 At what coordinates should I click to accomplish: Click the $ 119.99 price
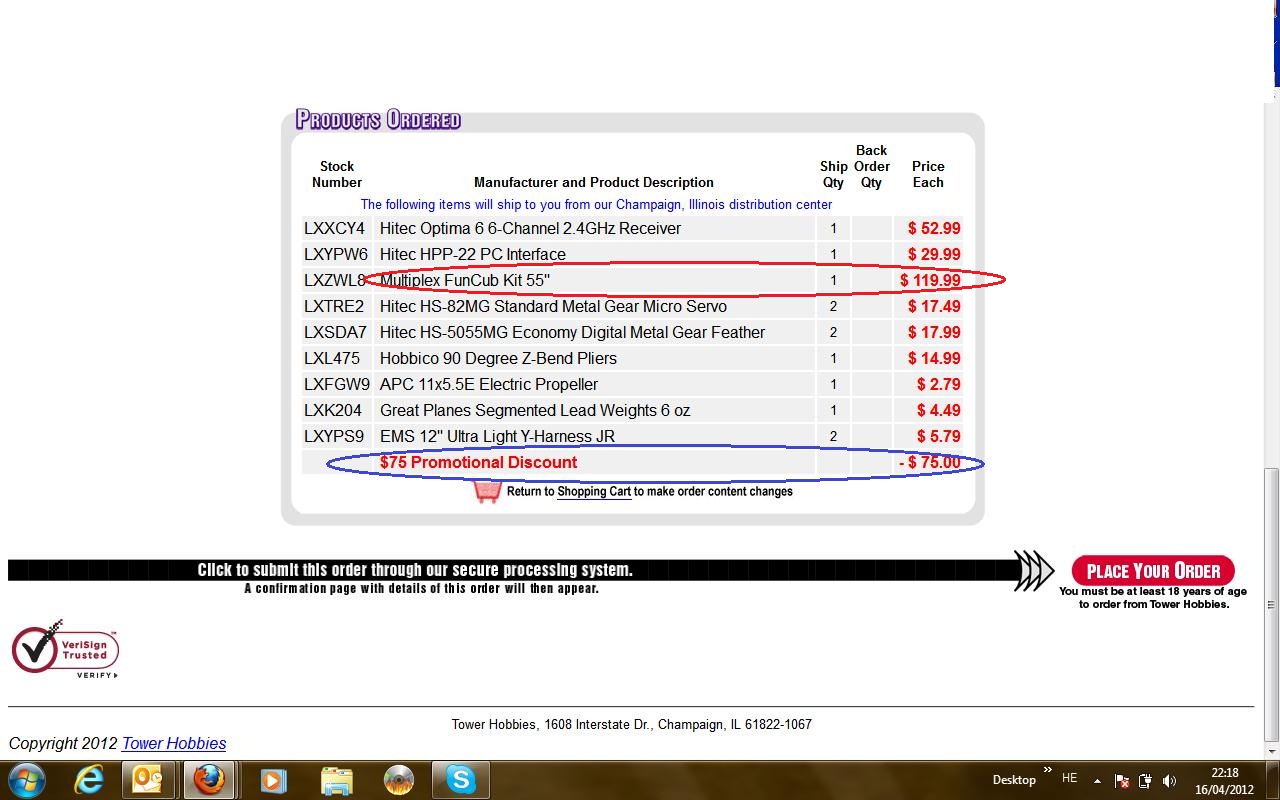click(x=930, y=280)
